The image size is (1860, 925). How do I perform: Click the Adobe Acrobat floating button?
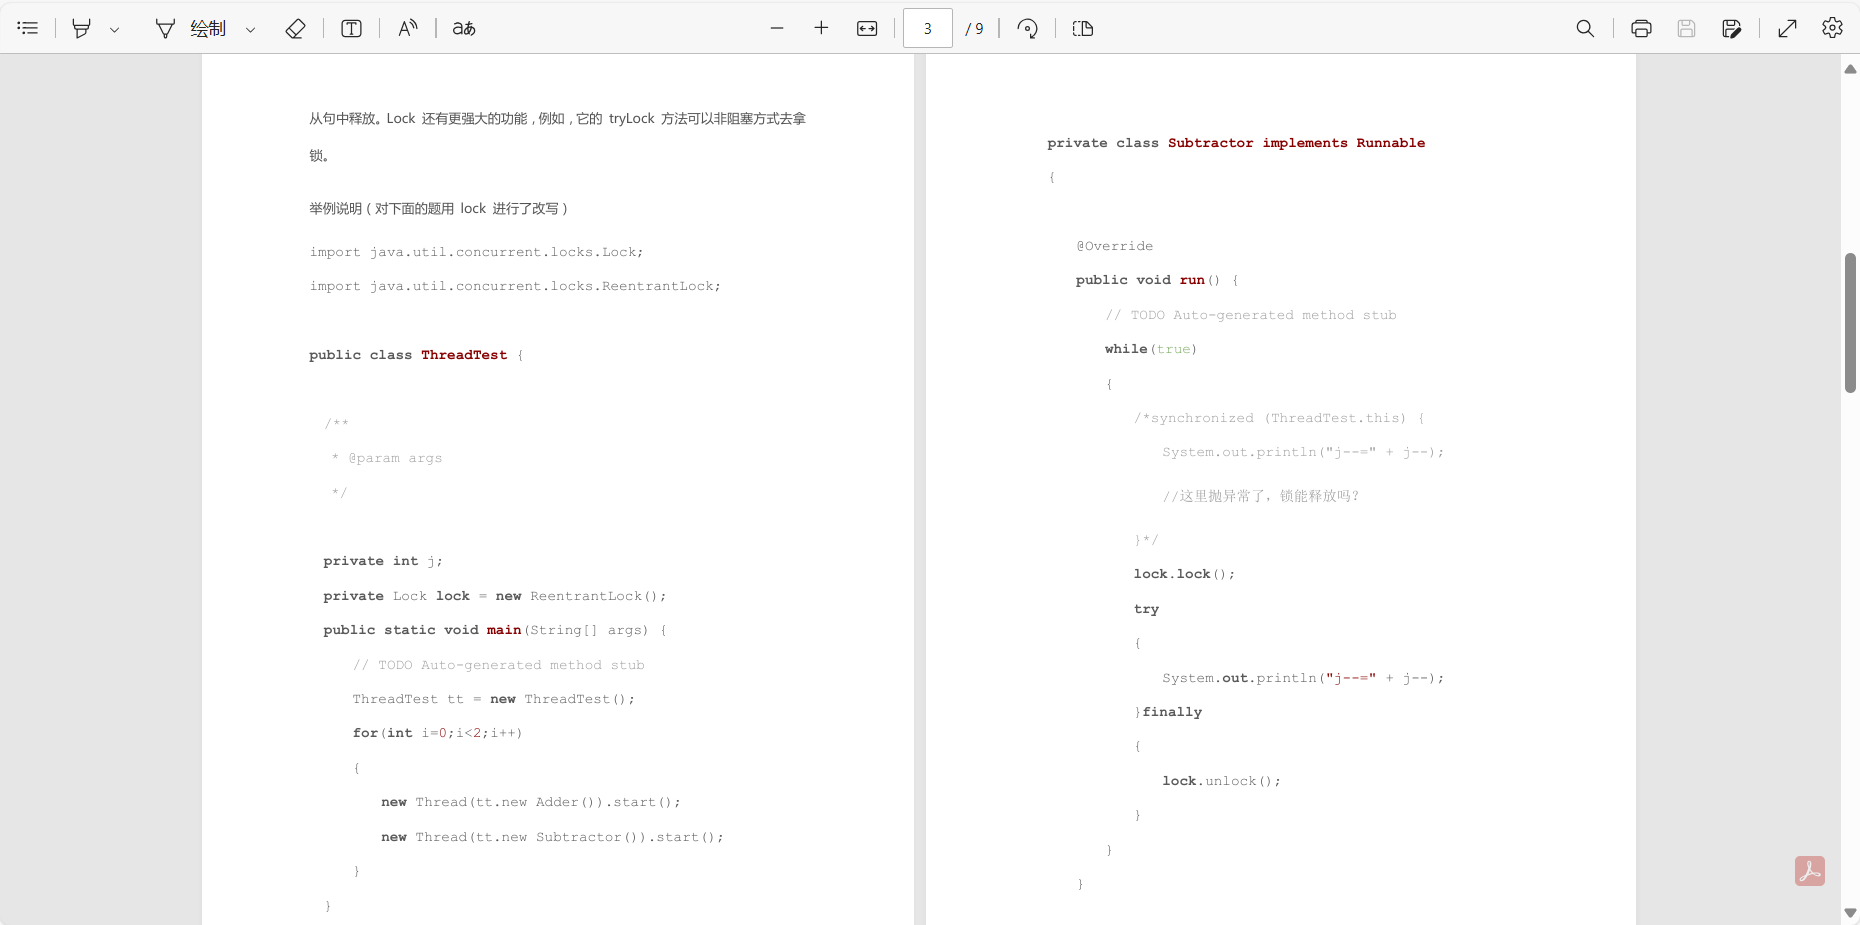point(1809,871)
